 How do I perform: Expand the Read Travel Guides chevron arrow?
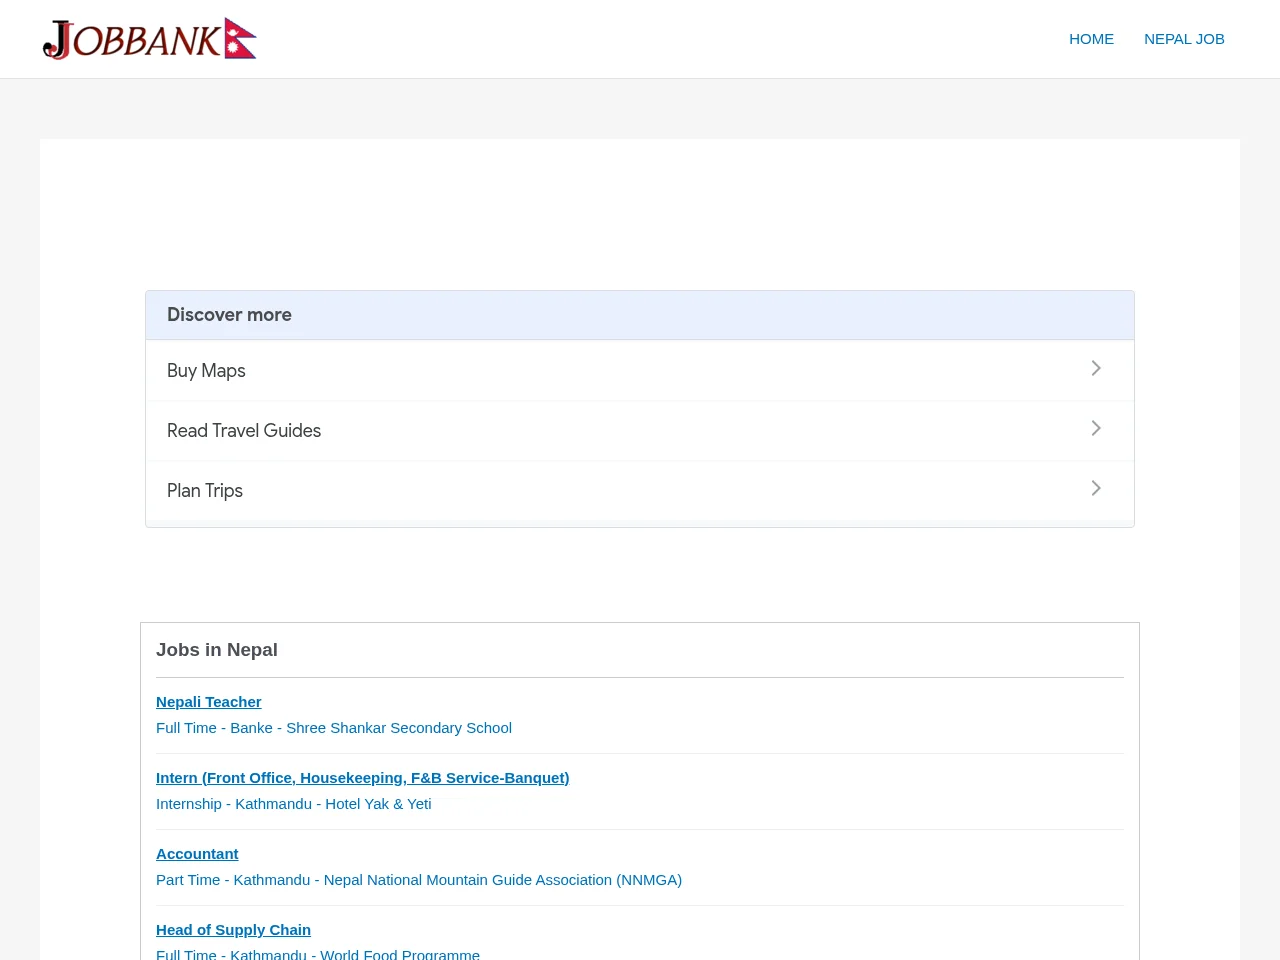point(1096,429)
